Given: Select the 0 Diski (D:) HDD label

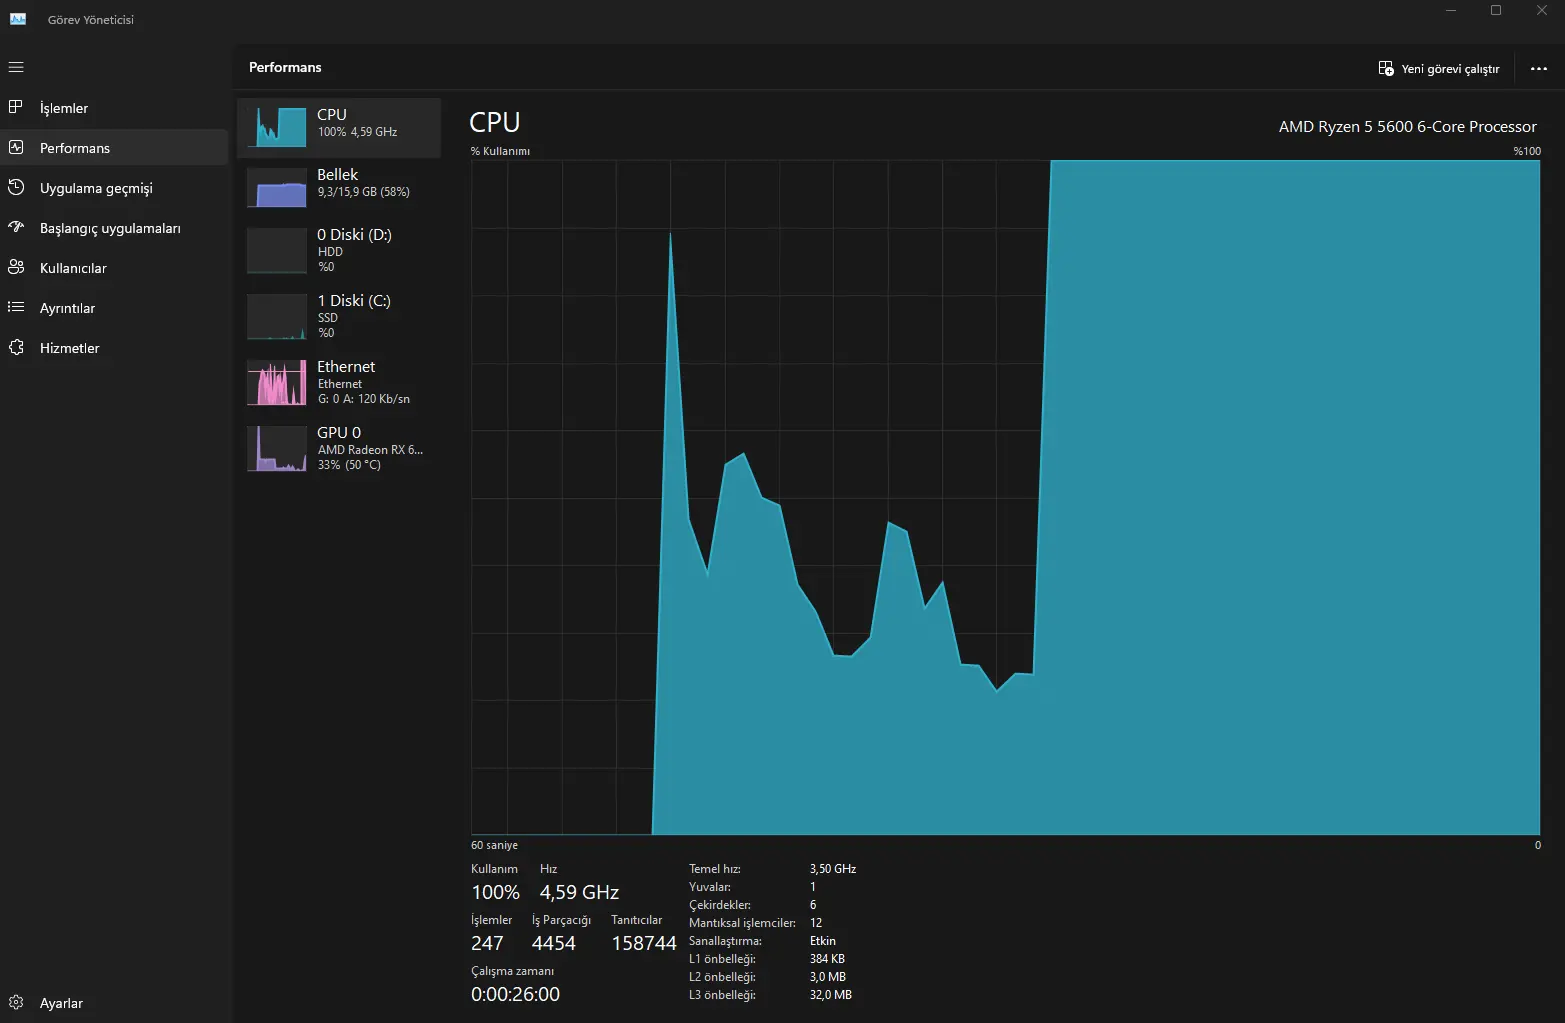Looking at the screenshot, I should (330, 252).
